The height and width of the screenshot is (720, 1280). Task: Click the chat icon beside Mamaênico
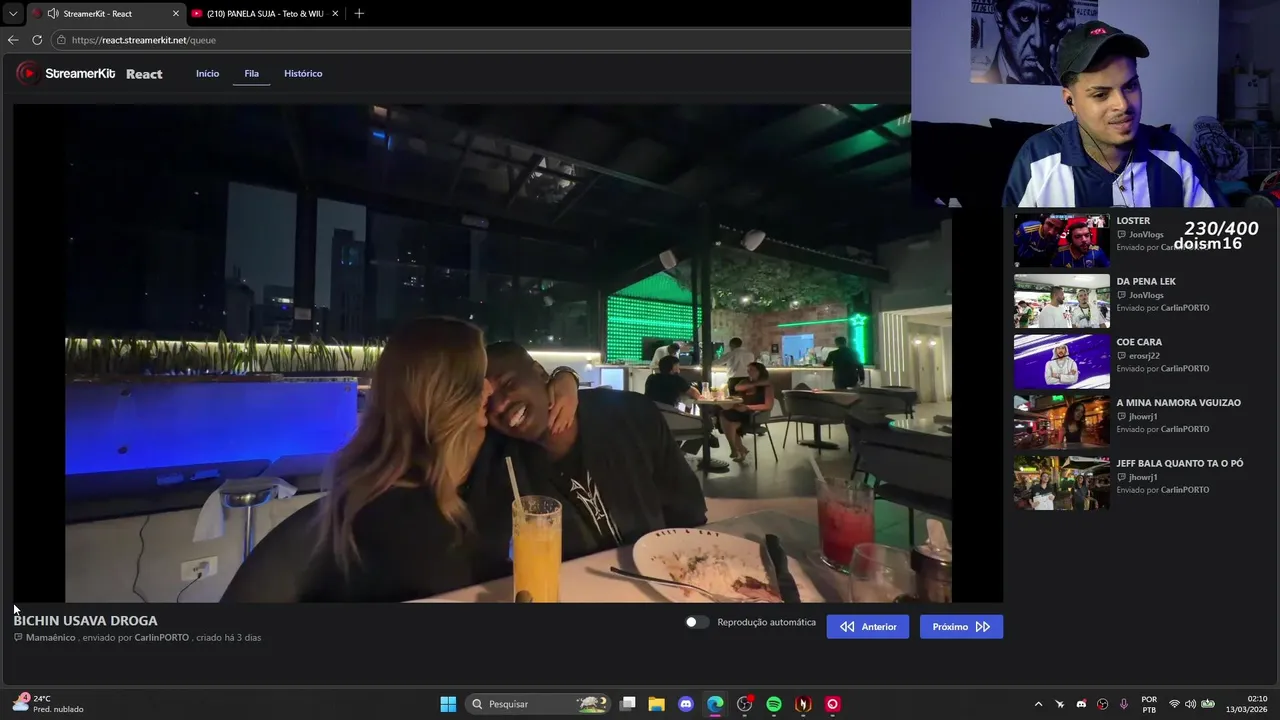(18, 638)
